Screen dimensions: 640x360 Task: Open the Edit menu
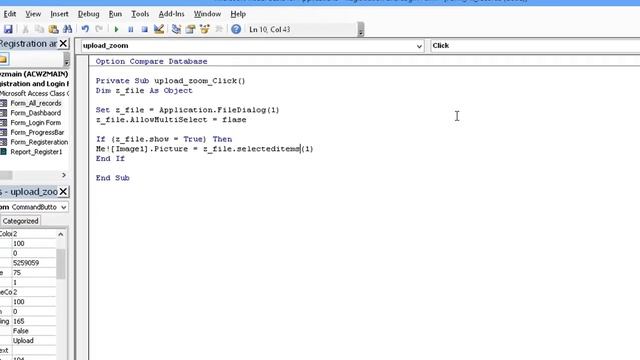tap(9, 14)
